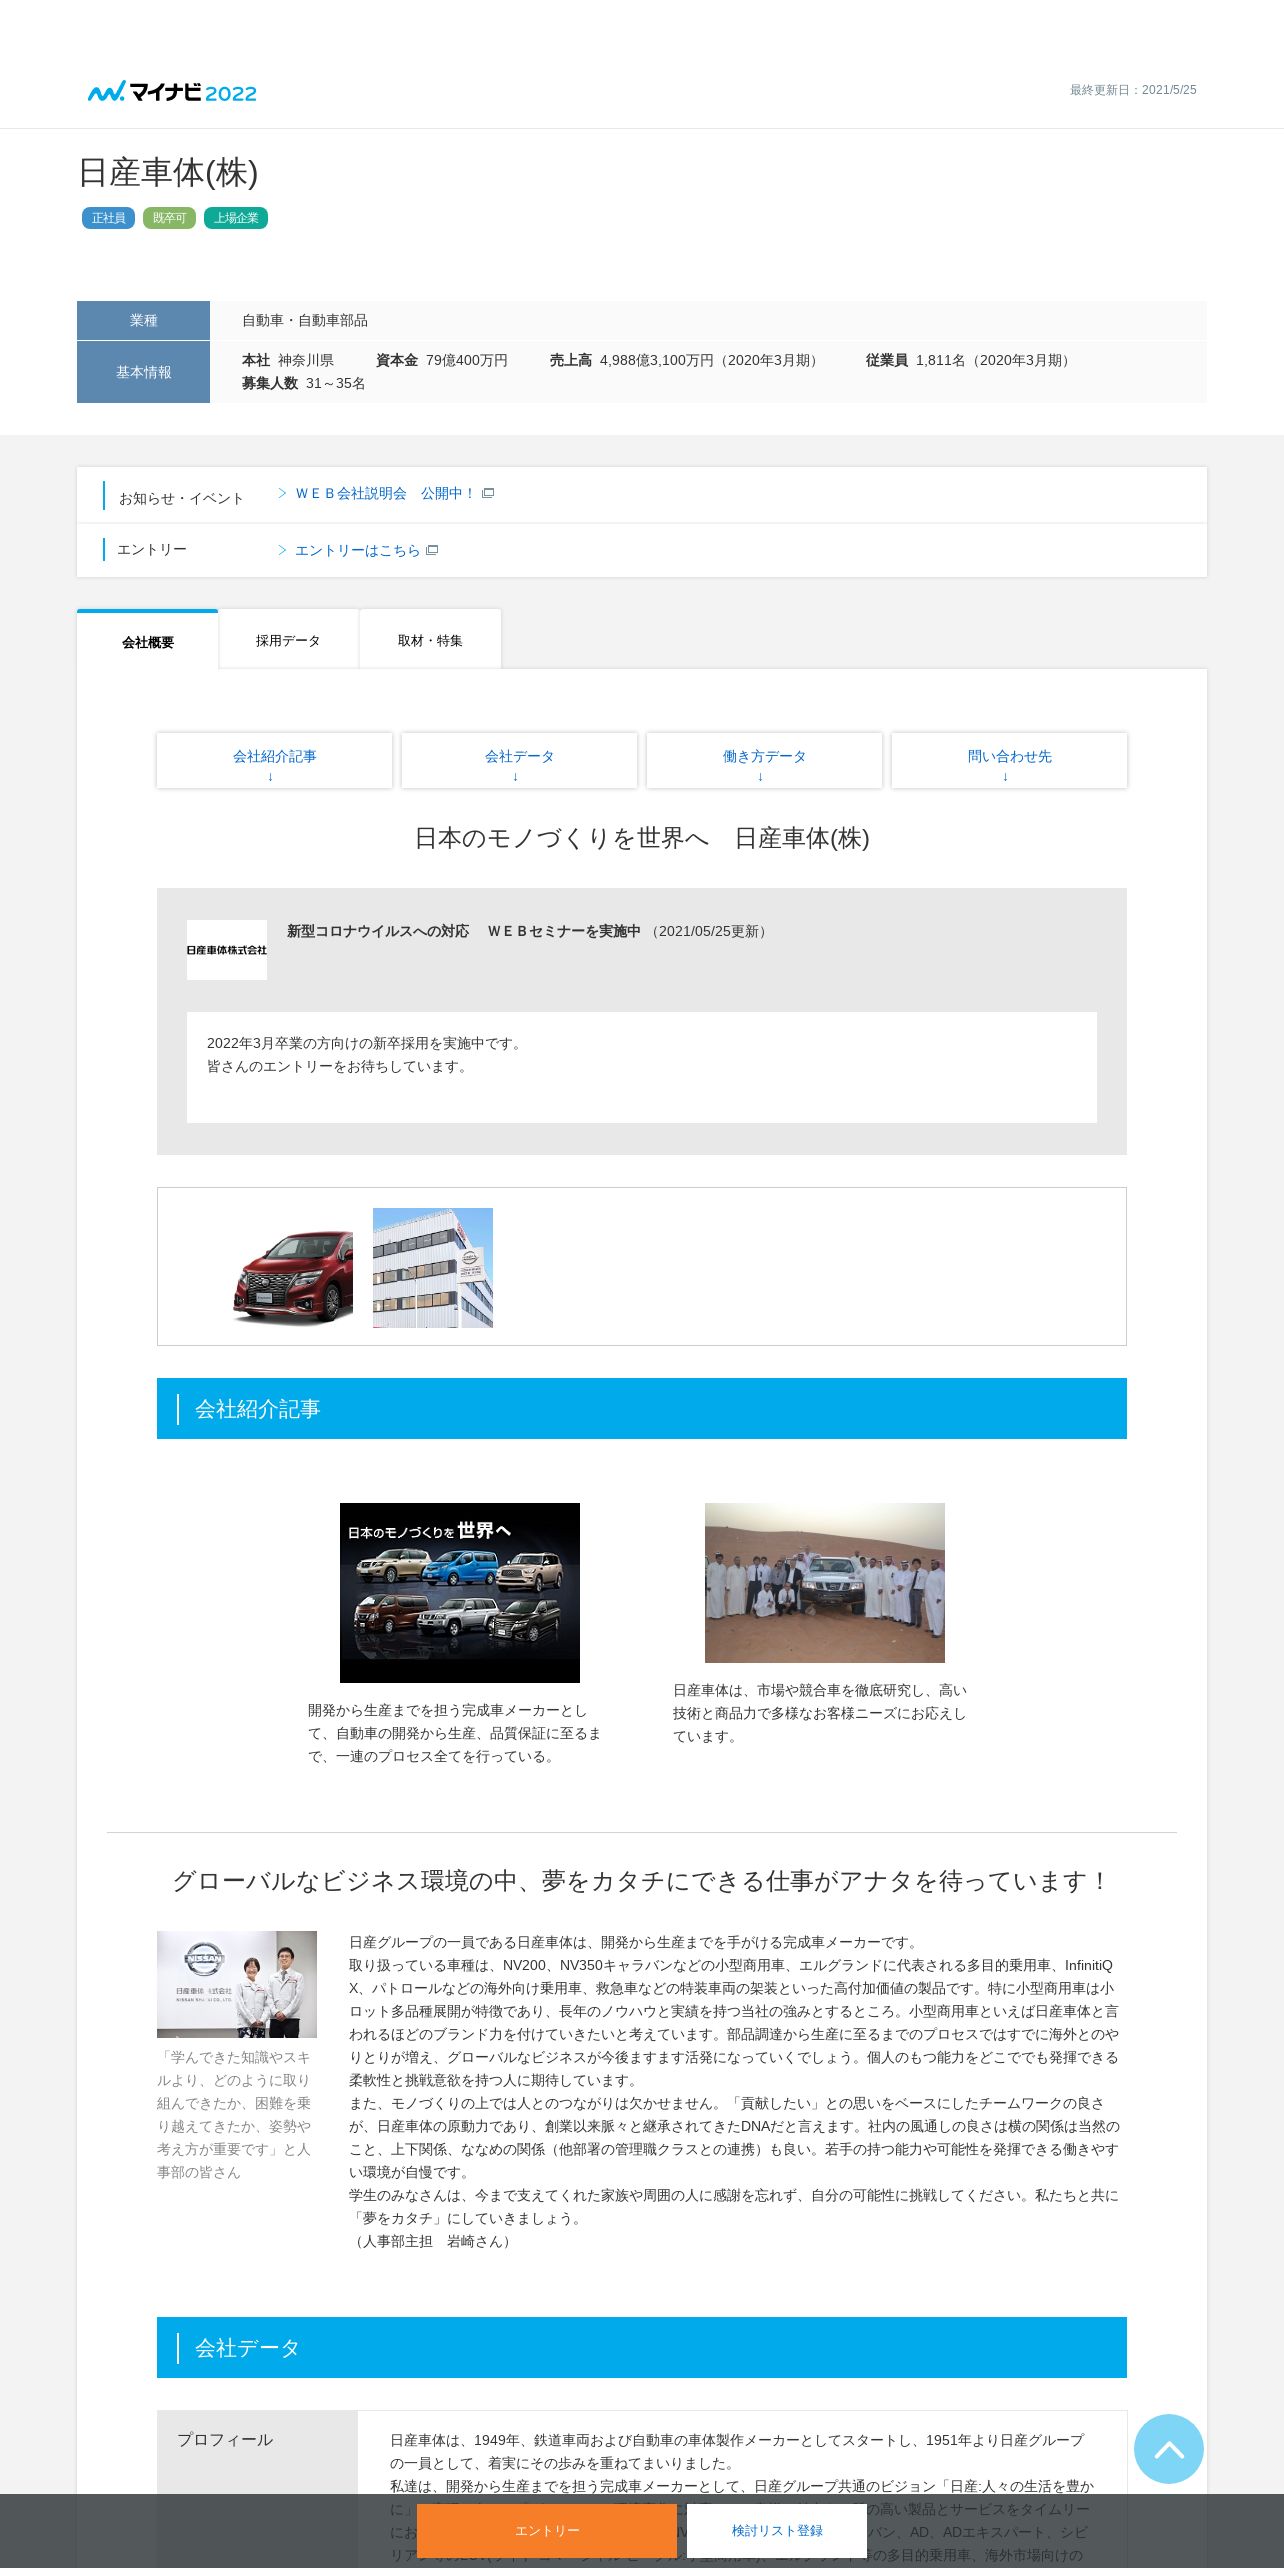Open the エントリーはこちら link

[358, 550]
